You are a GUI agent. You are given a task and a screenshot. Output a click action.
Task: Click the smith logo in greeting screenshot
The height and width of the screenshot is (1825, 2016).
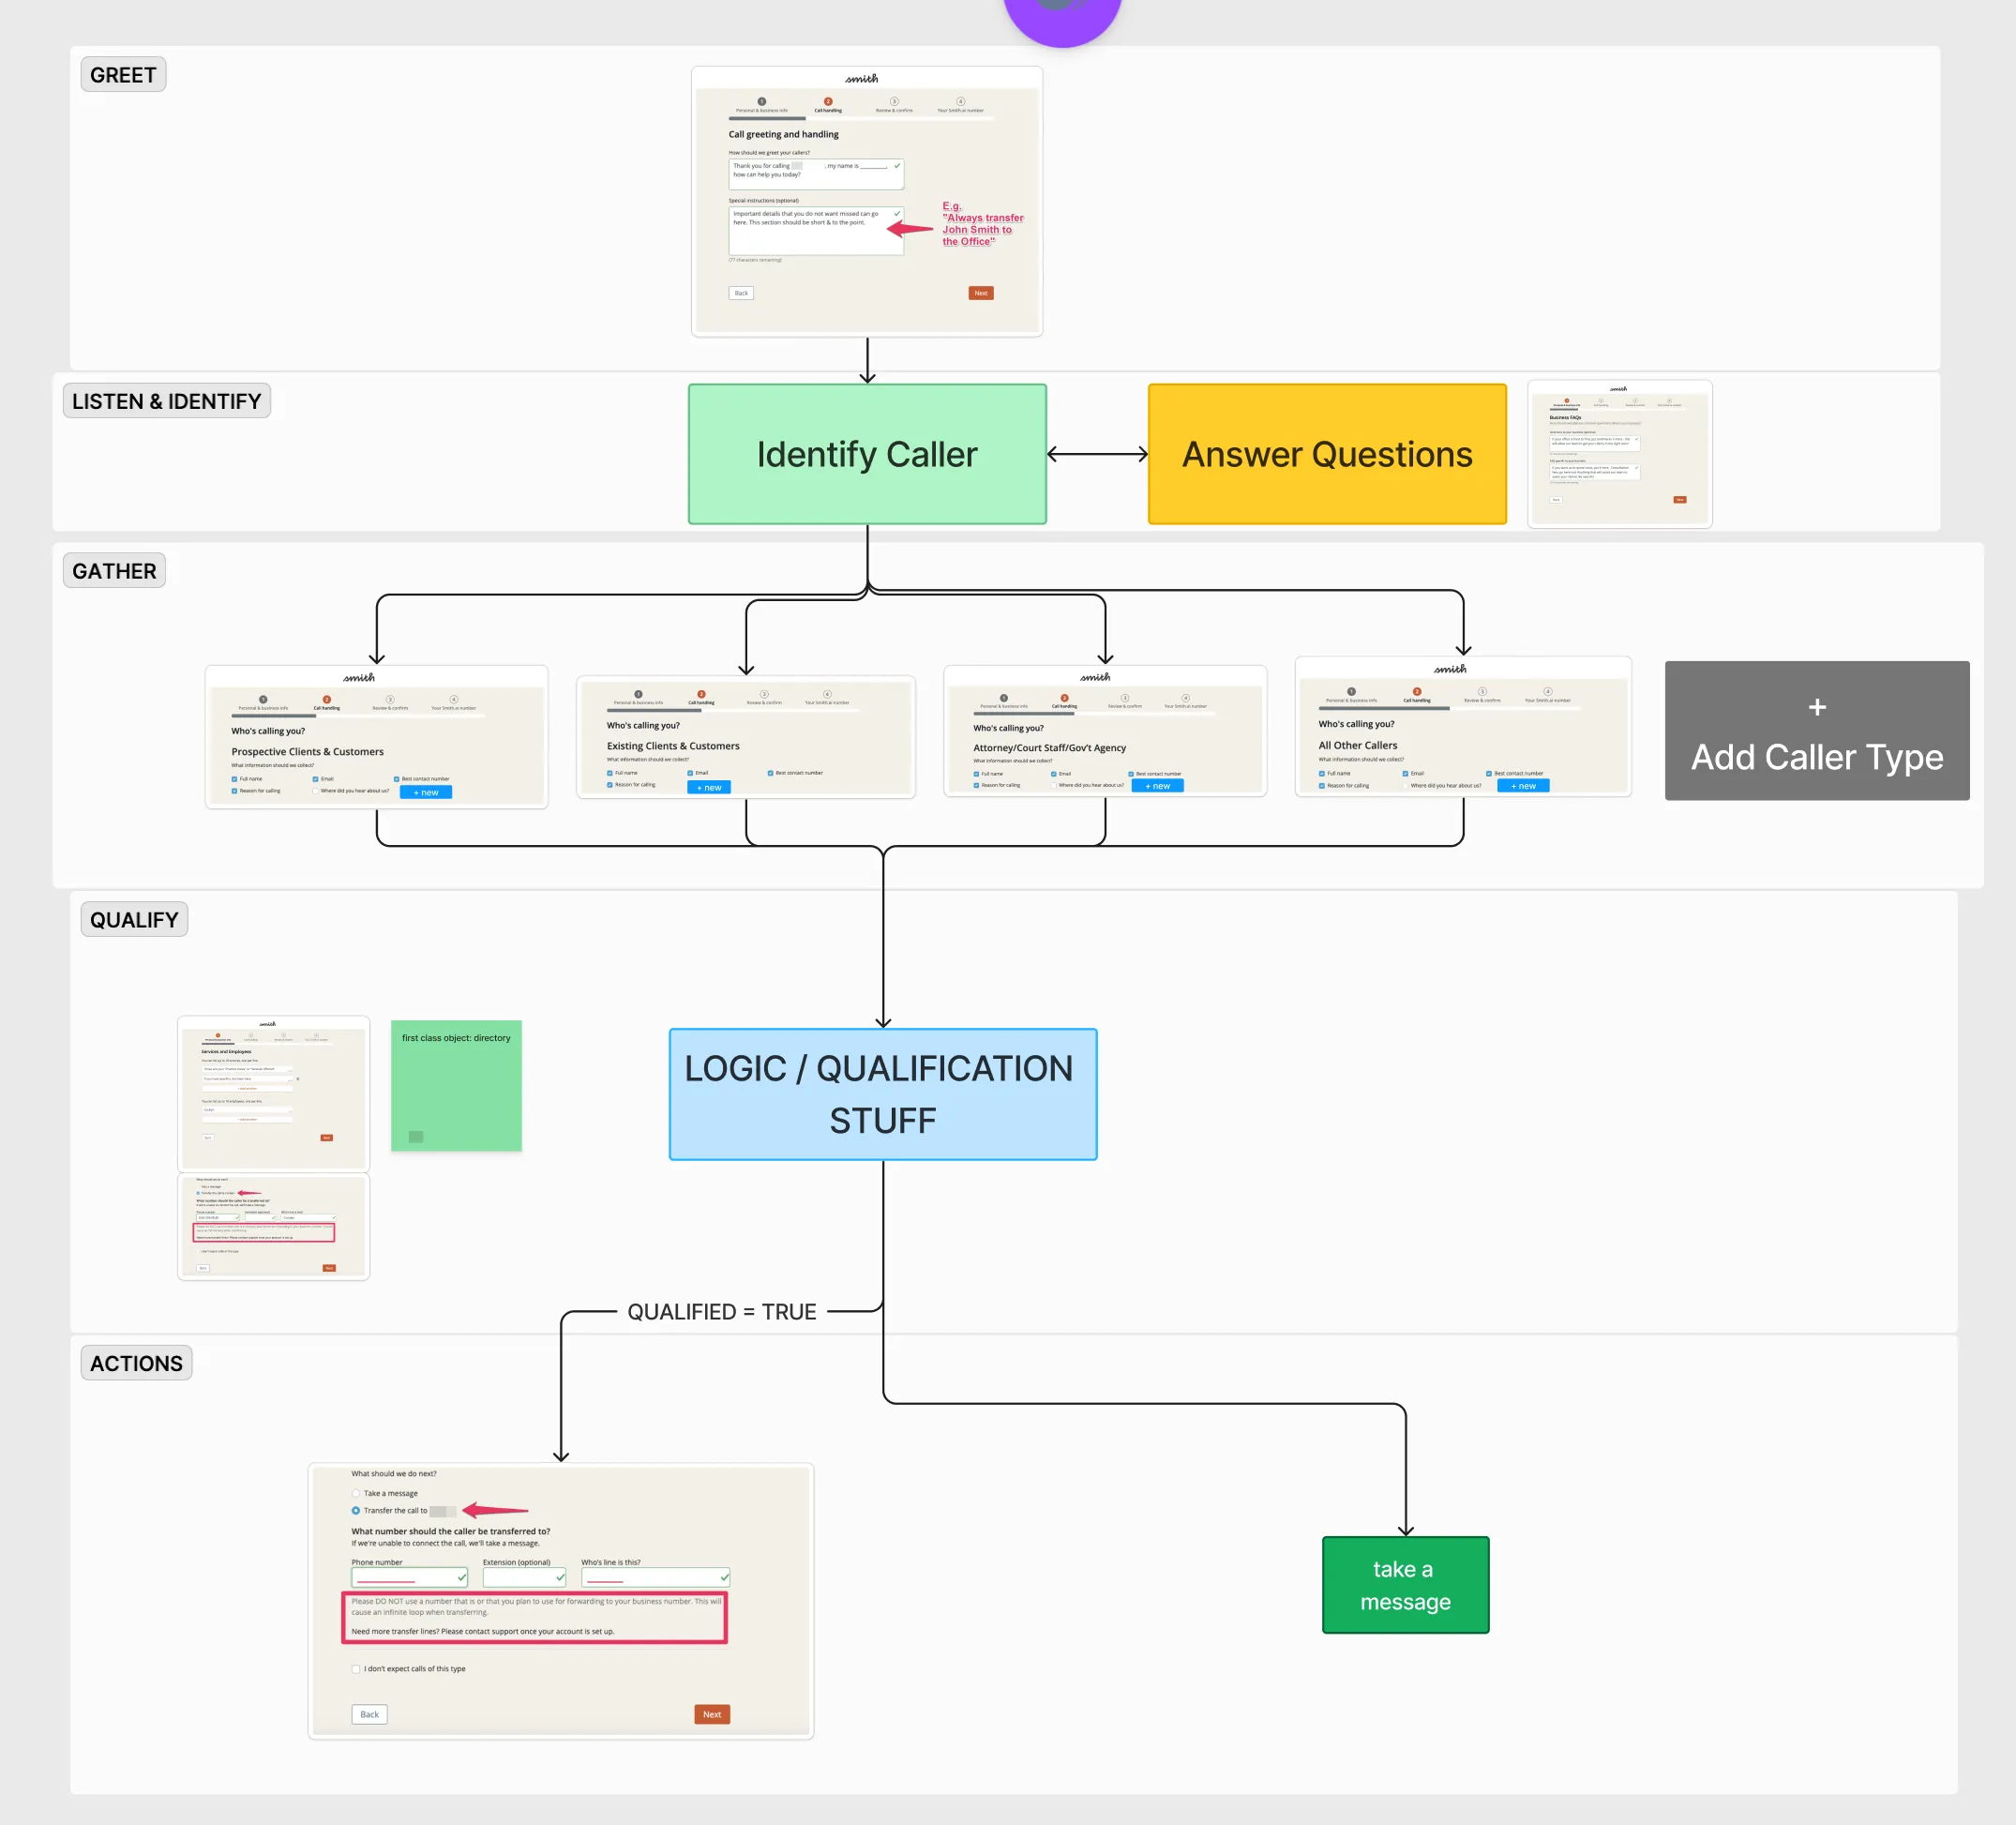[x=862, y=78]
